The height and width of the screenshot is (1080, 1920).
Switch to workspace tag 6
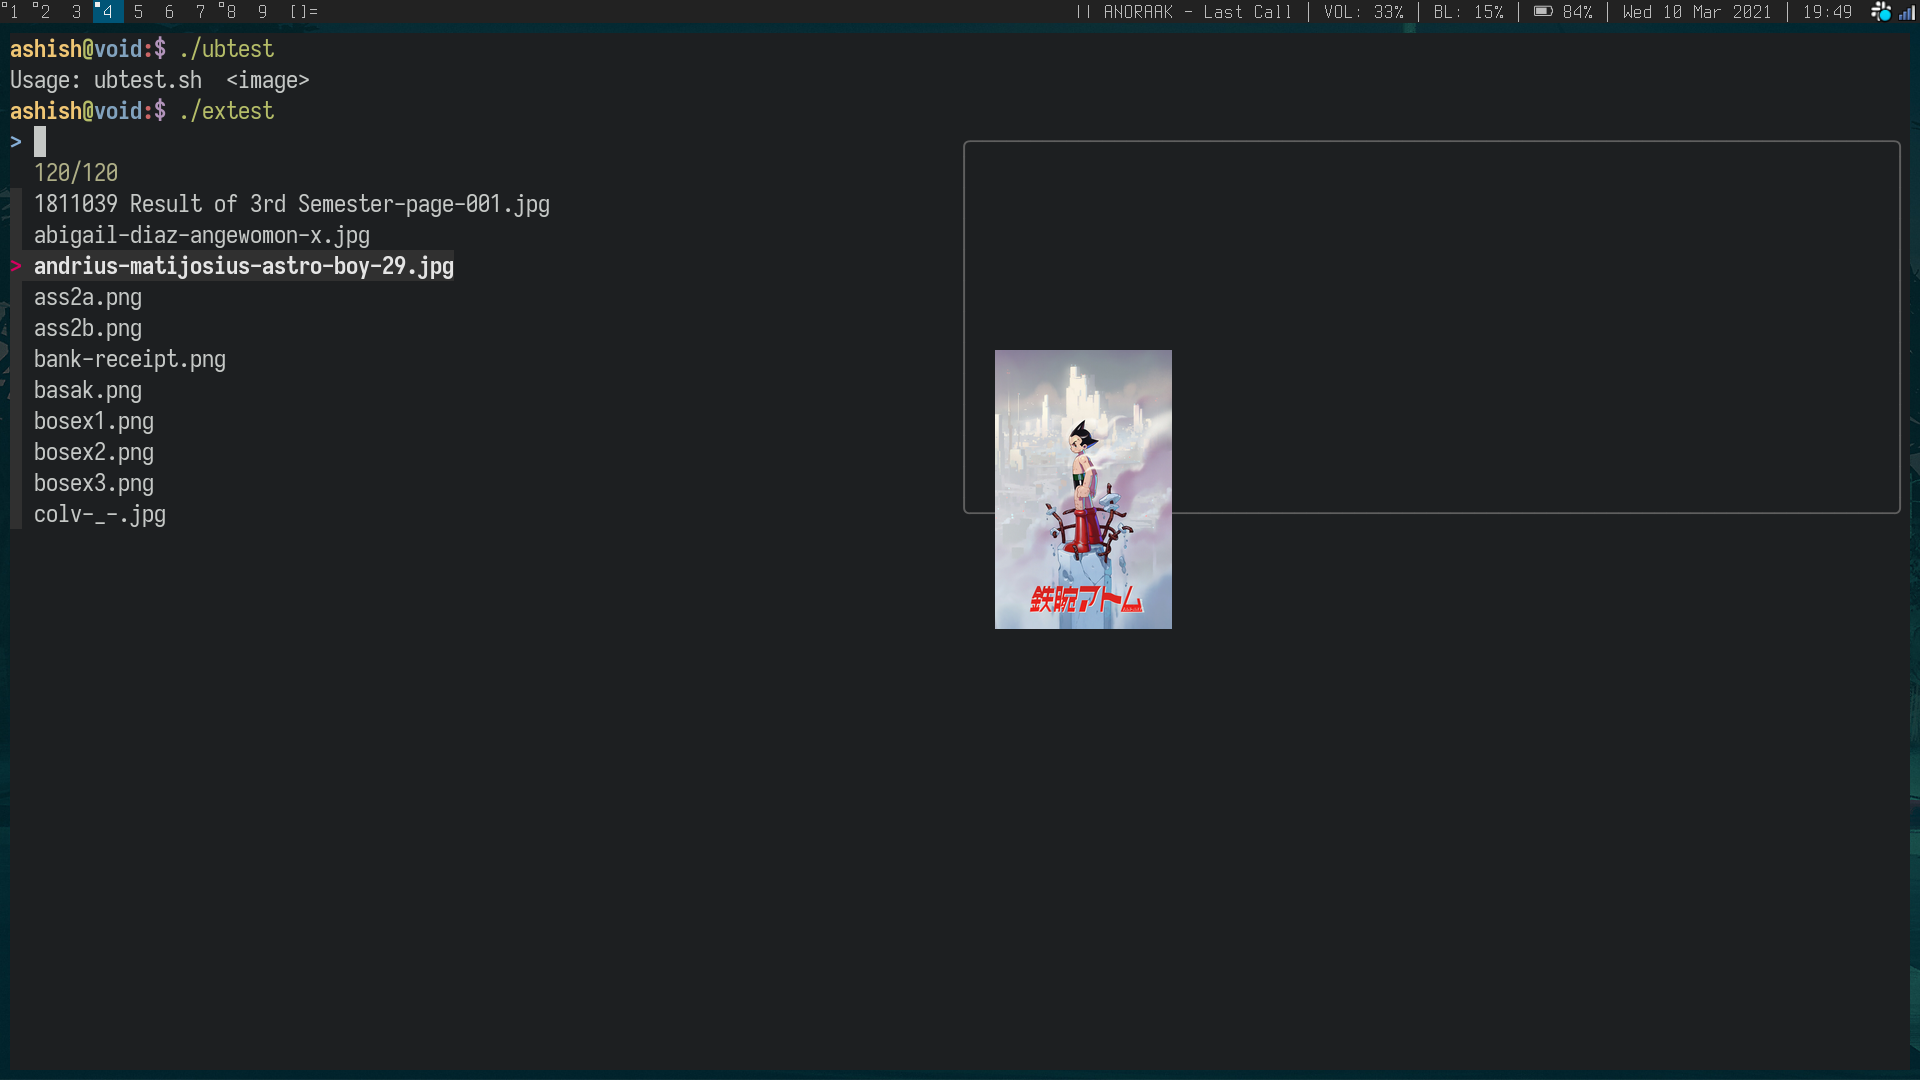169,12
